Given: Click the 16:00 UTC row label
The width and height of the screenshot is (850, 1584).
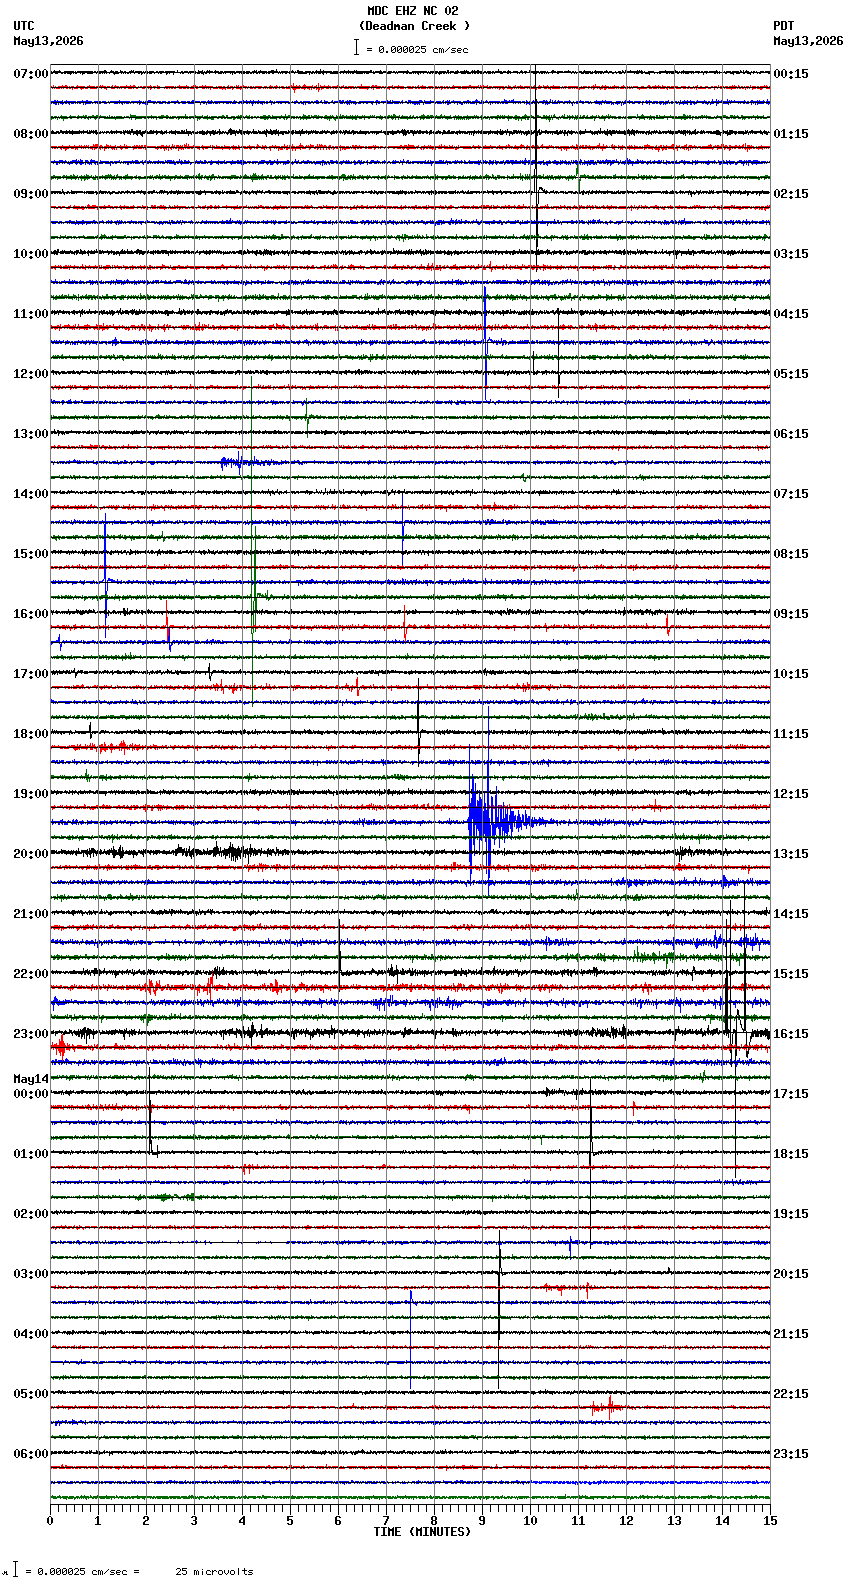Looking at the screenshot, I should click(31, 614).
